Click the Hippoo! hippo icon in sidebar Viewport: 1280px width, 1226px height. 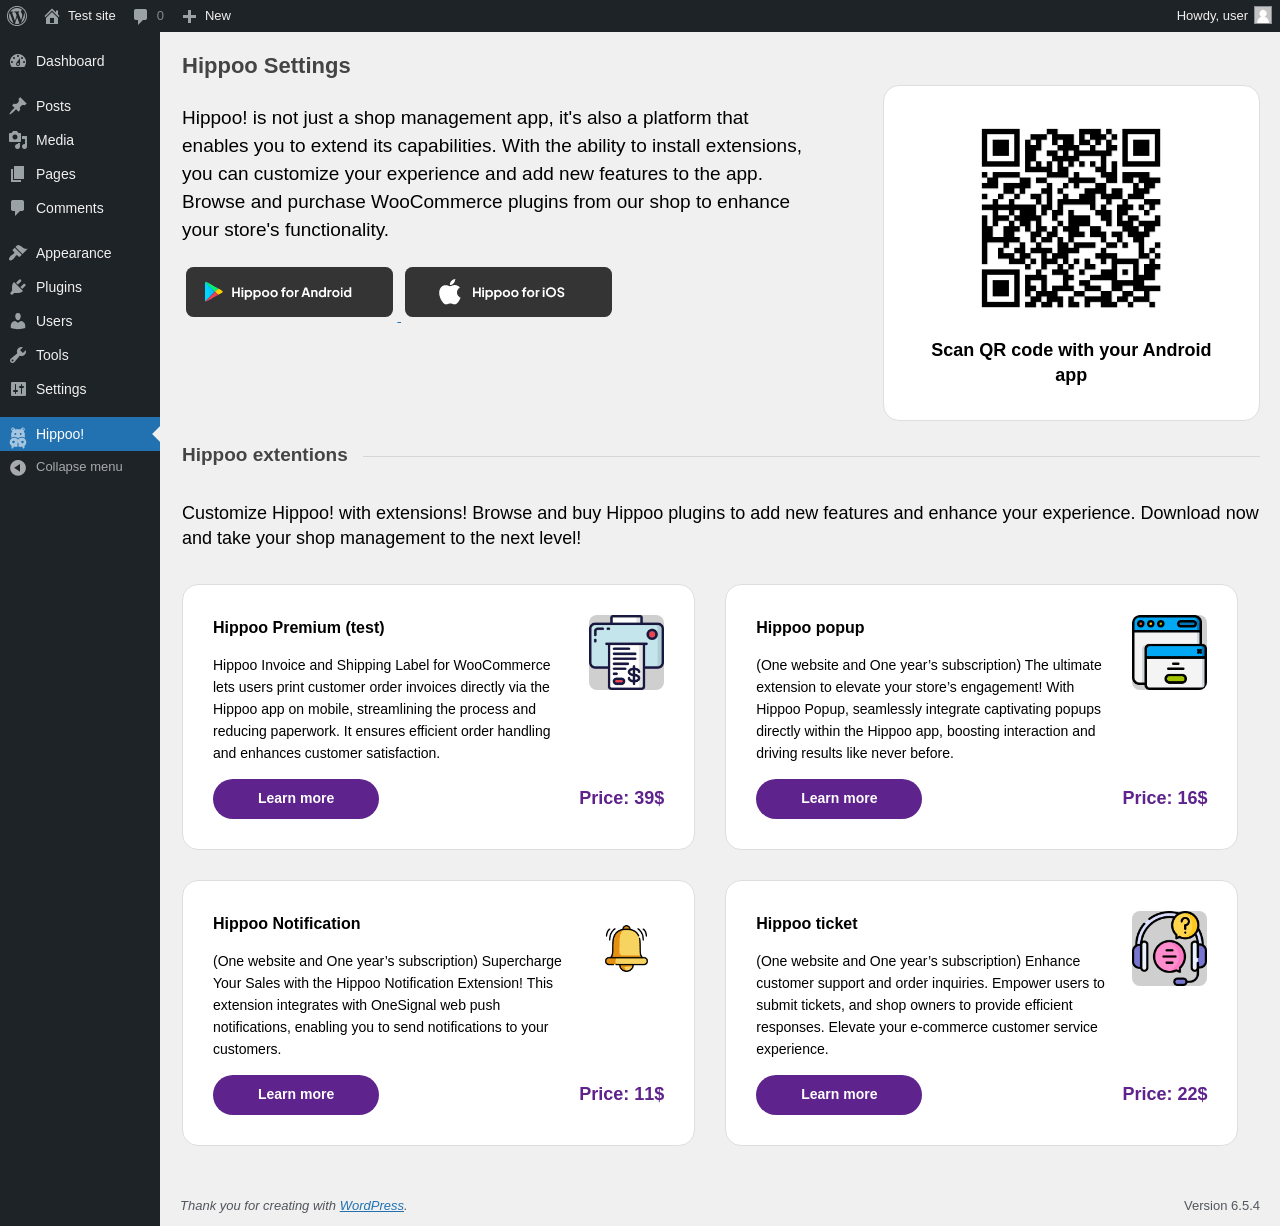[18, 435]
